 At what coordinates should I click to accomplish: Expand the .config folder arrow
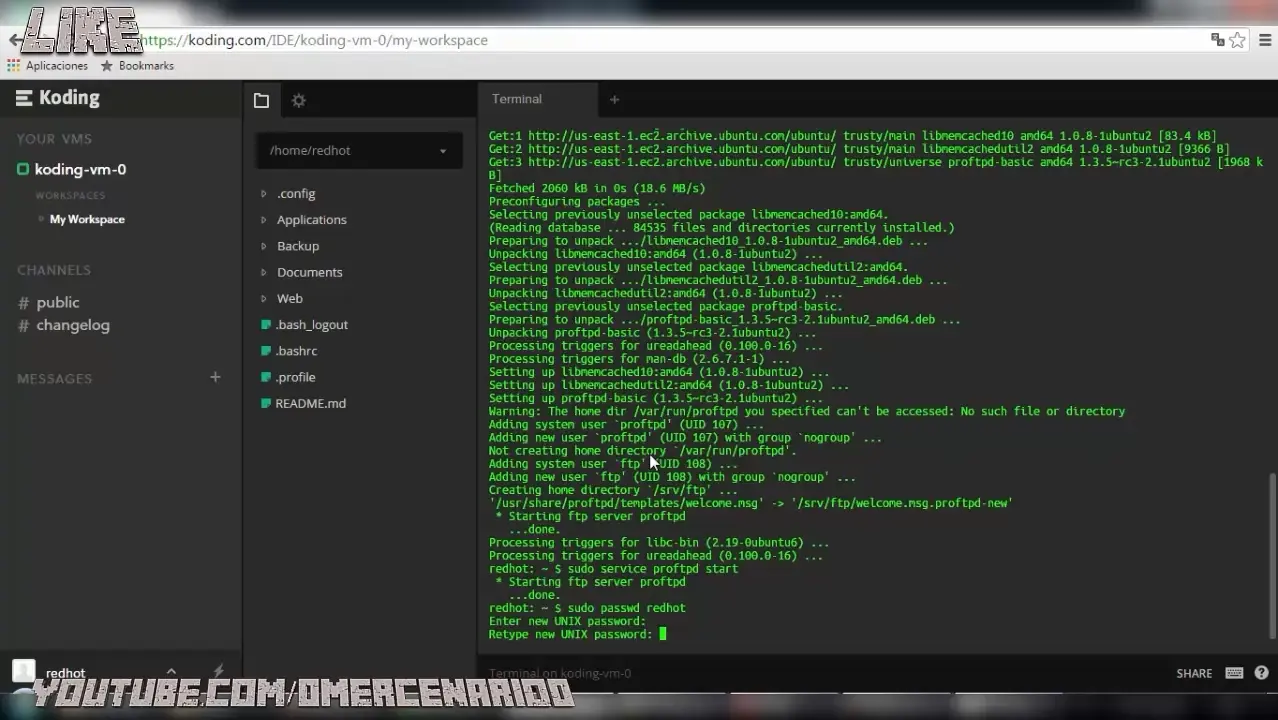click(x=264, y=193)
